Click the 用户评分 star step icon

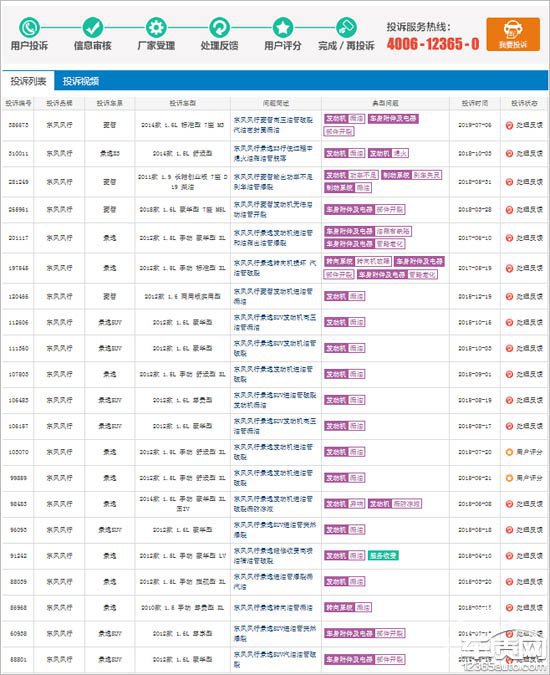(283, 28)
